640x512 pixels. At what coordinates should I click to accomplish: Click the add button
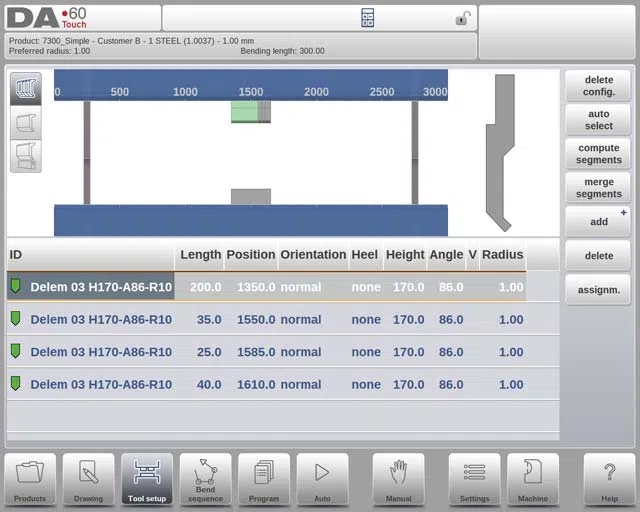coord(598,222)
